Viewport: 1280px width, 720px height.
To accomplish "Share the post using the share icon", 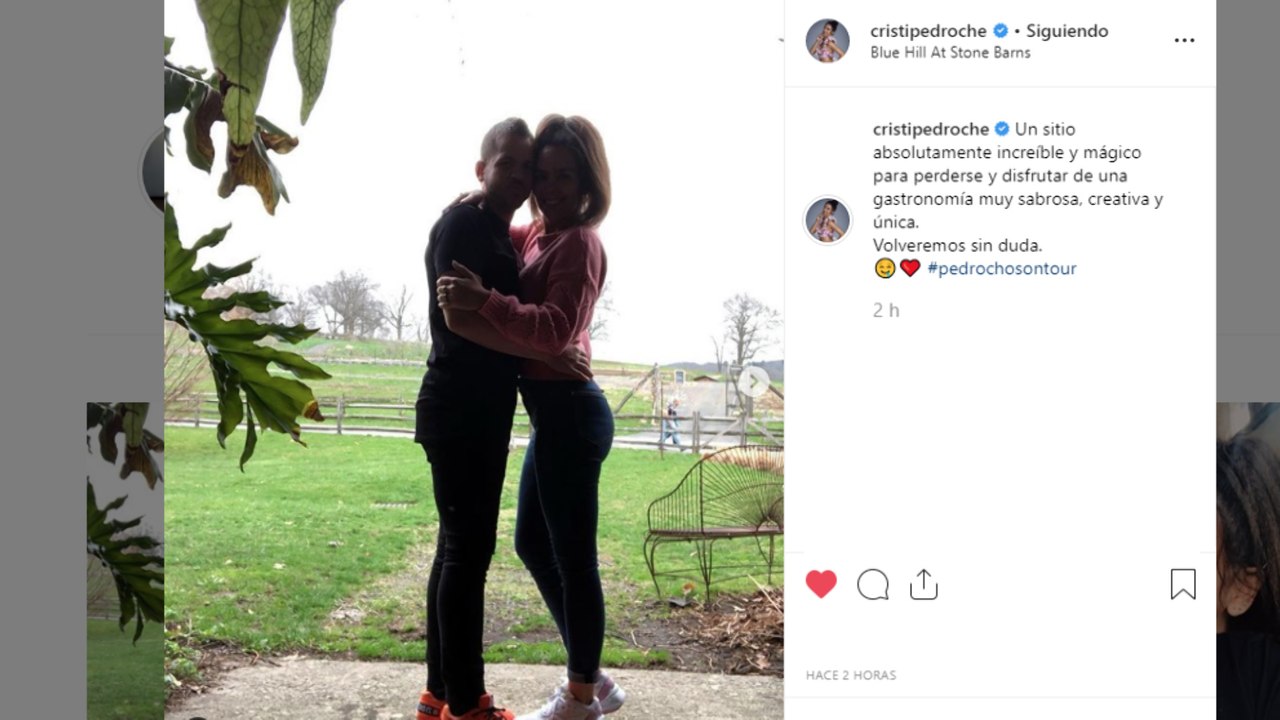I will point(924,584).
